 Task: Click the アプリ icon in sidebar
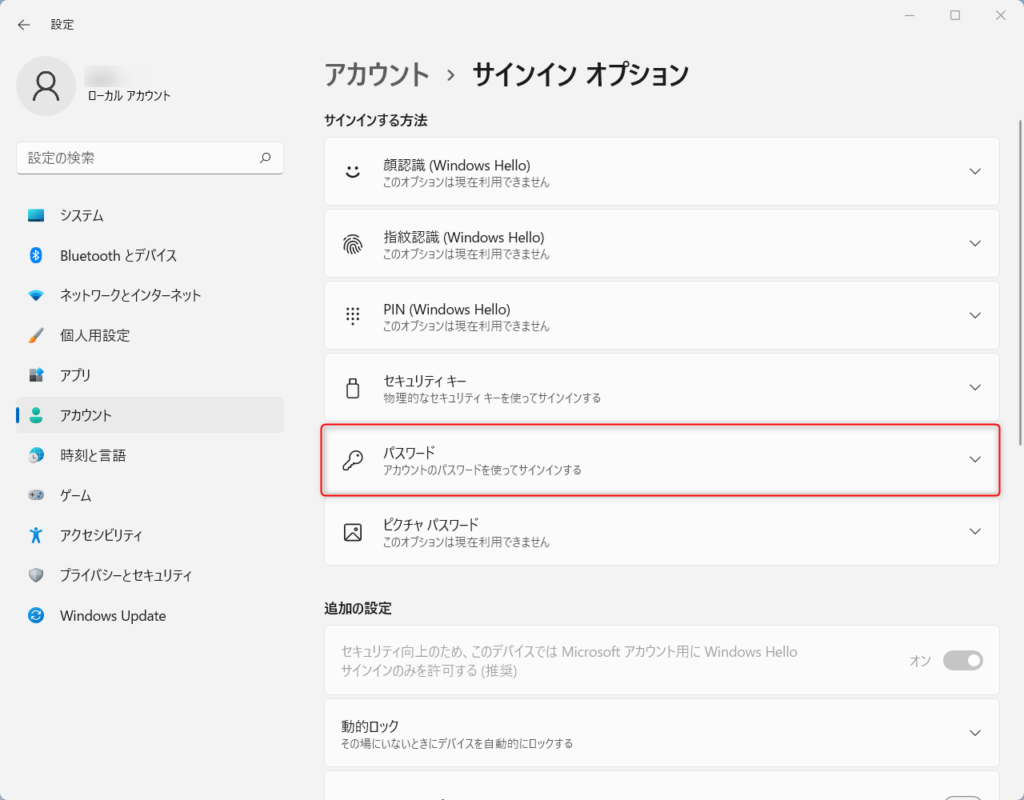36,375
